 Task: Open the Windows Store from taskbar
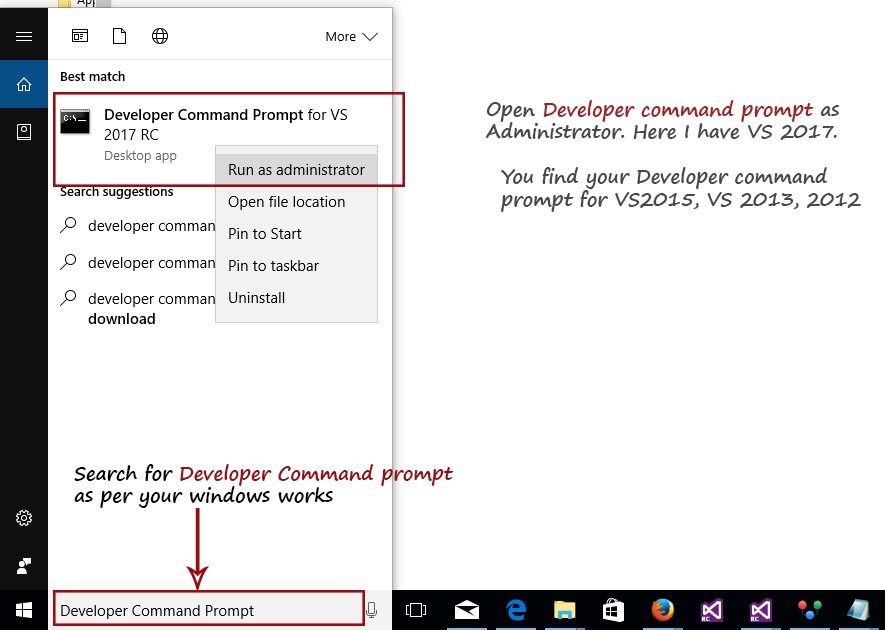point(614,610)
